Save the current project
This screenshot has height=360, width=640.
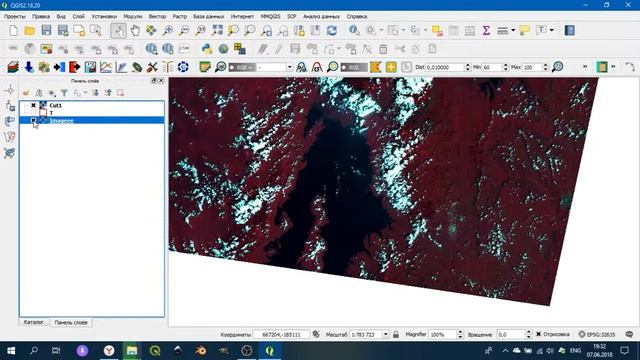pyautogui.click(x=46, y=31)
